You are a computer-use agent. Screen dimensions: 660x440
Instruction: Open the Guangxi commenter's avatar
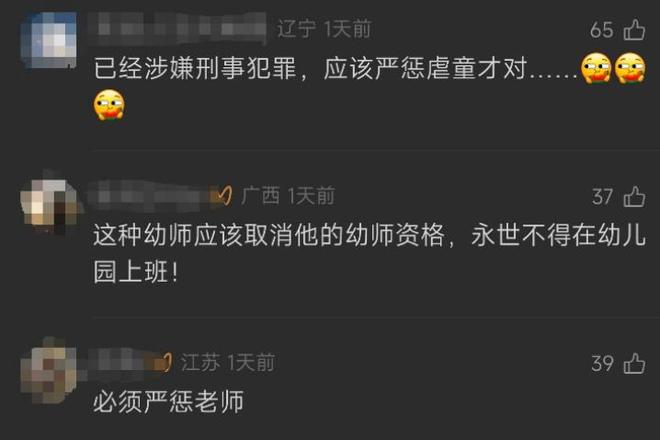(x=49, y=202)
